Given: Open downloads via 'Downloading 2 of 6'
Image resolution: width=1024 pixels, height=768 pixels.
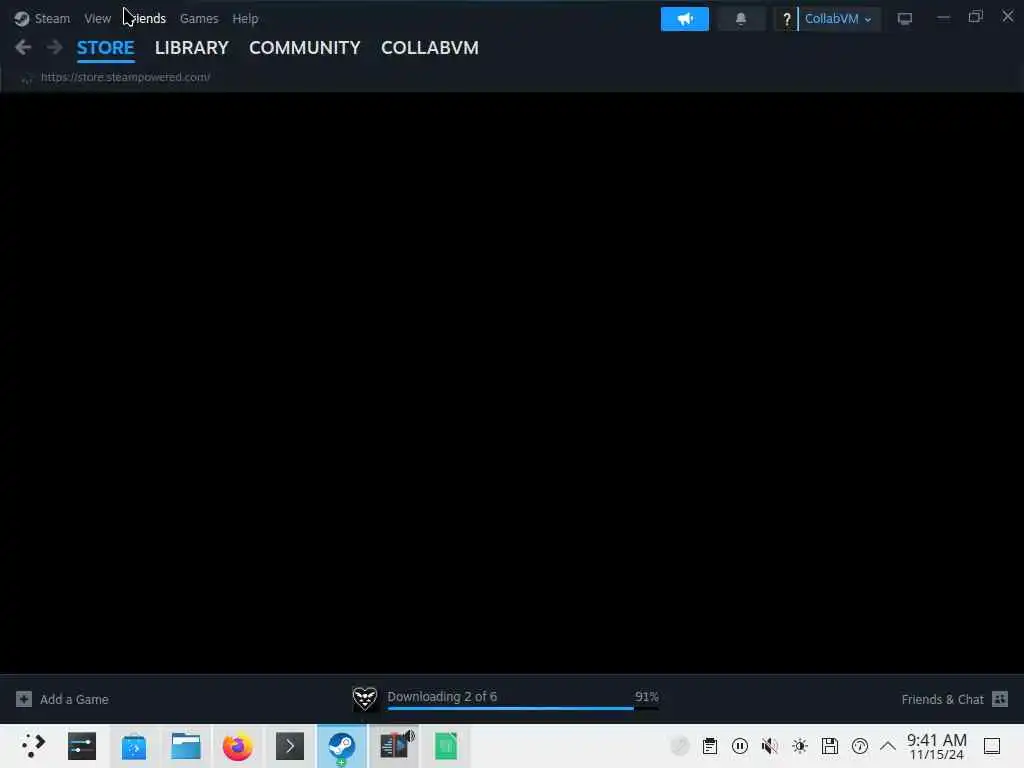Looking at the screenshot, I should [x=442, y=696].
